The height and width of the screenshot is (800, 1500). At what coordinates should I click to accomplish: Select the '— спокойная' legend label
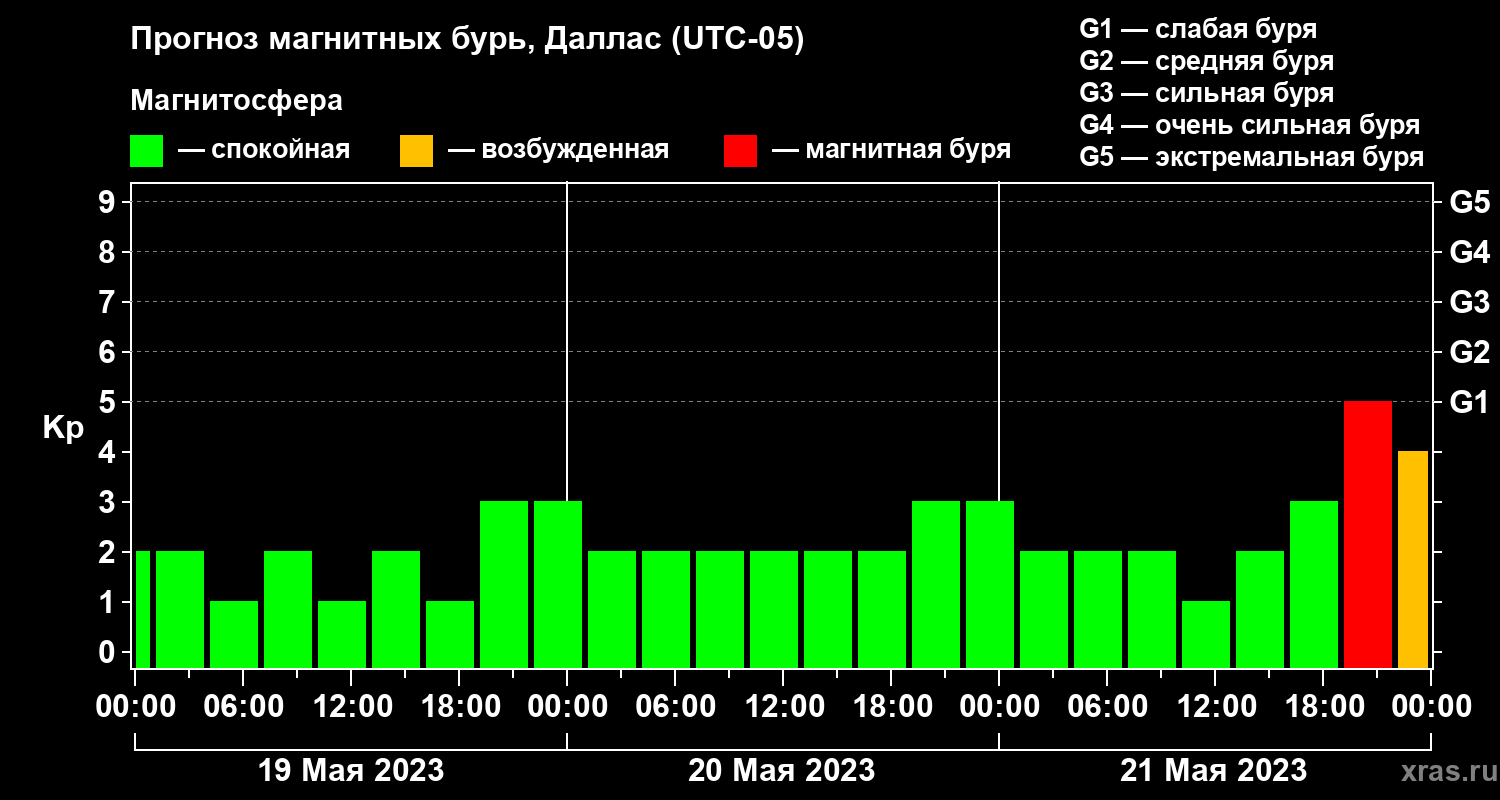pos(264,151)
